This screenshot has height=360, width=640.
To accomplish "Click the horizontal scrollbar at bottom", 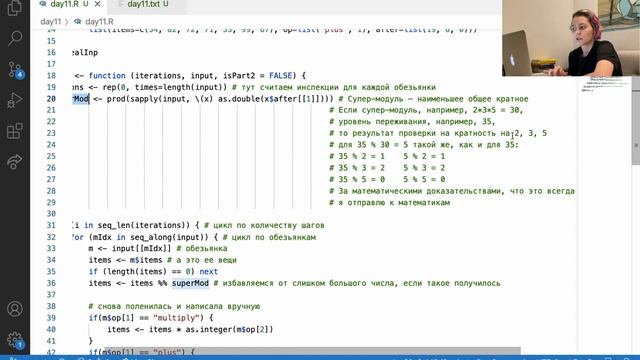I will click(313, 351).
